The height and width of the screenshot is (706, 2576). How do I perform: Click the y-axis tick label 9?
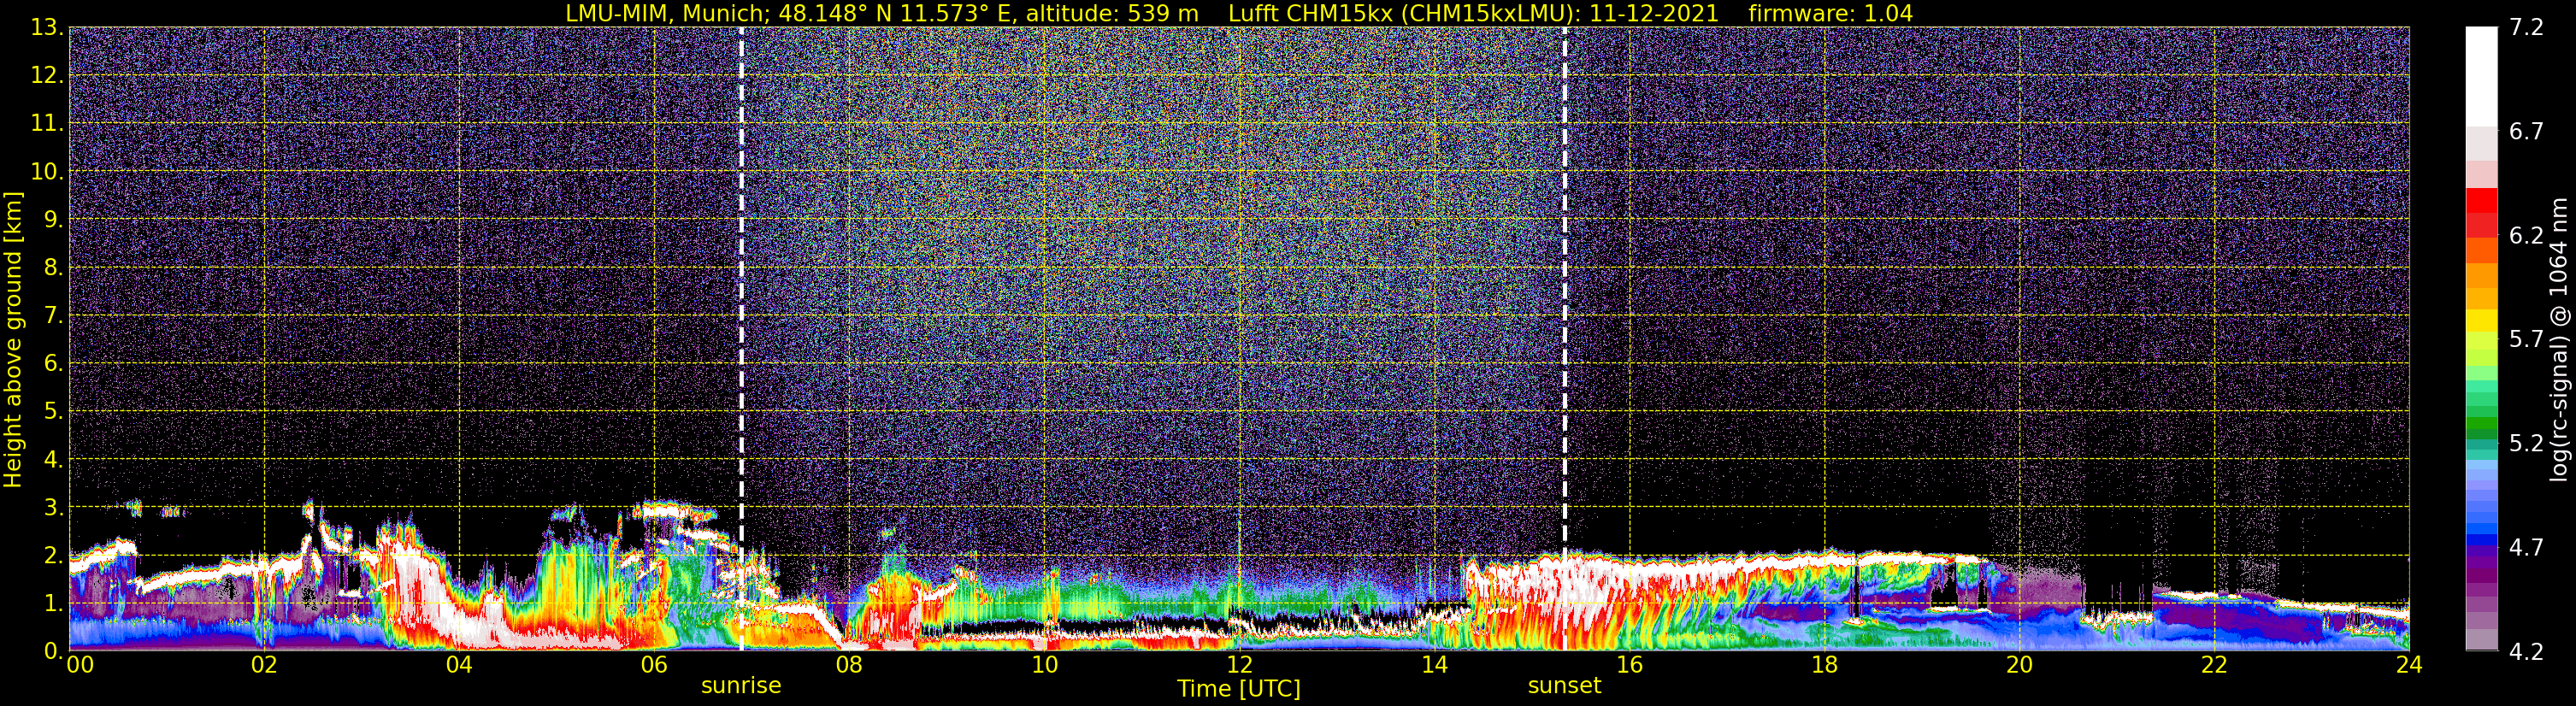pos(53,220)
